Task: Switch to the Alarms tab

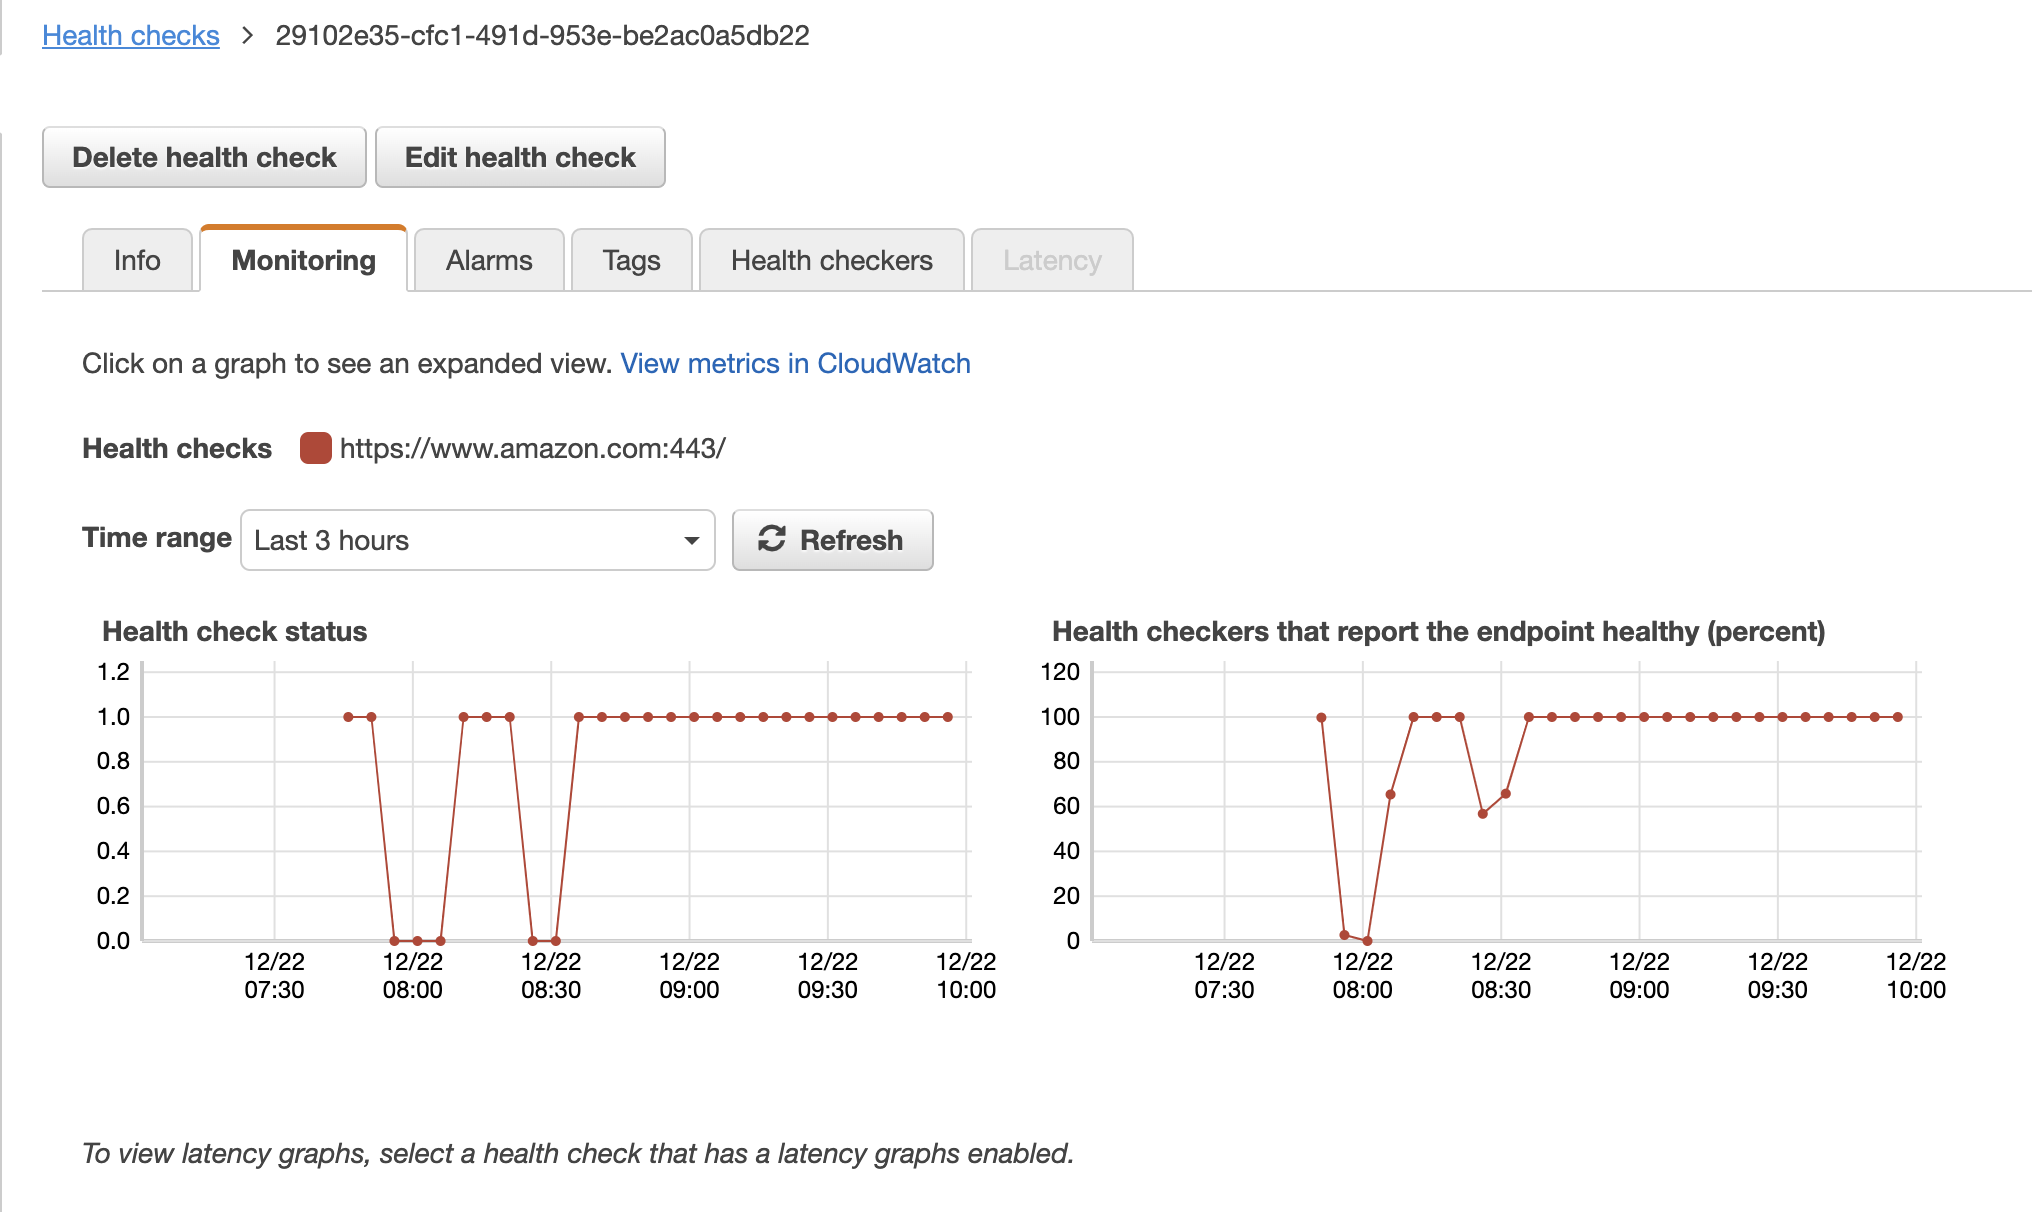Action: click(489, 260)
